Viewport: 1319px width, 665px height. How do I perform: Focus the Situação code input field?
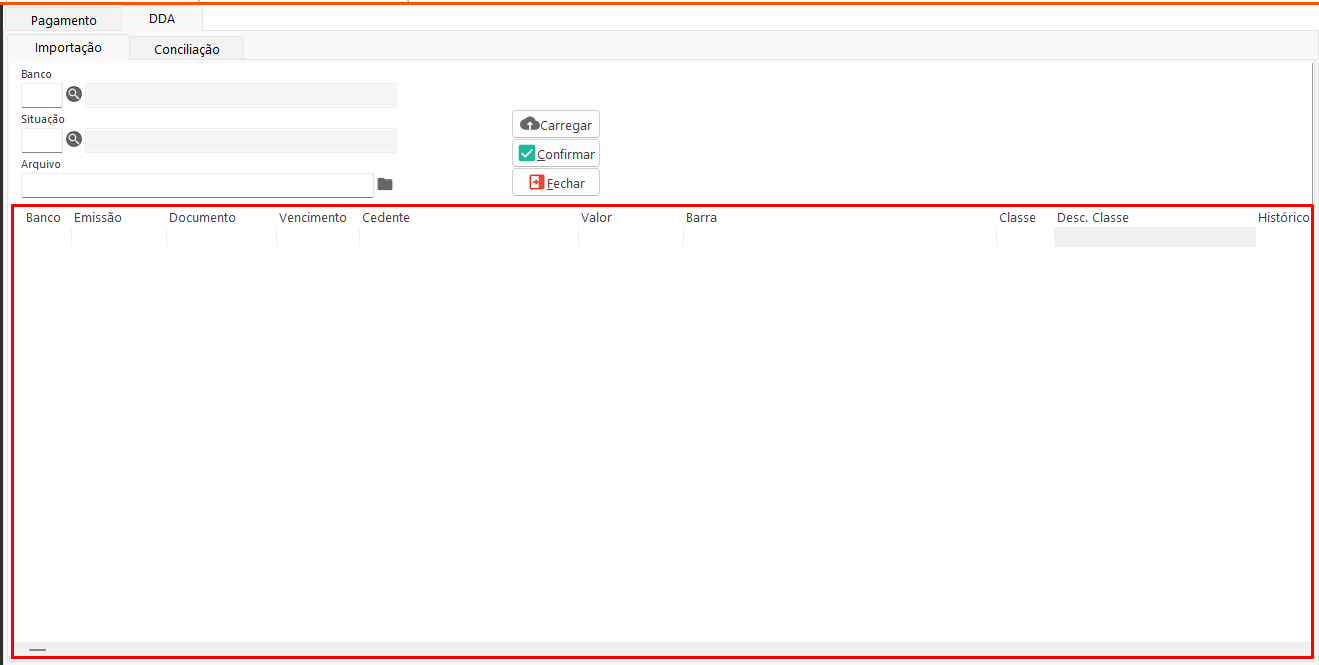point(42,141)
